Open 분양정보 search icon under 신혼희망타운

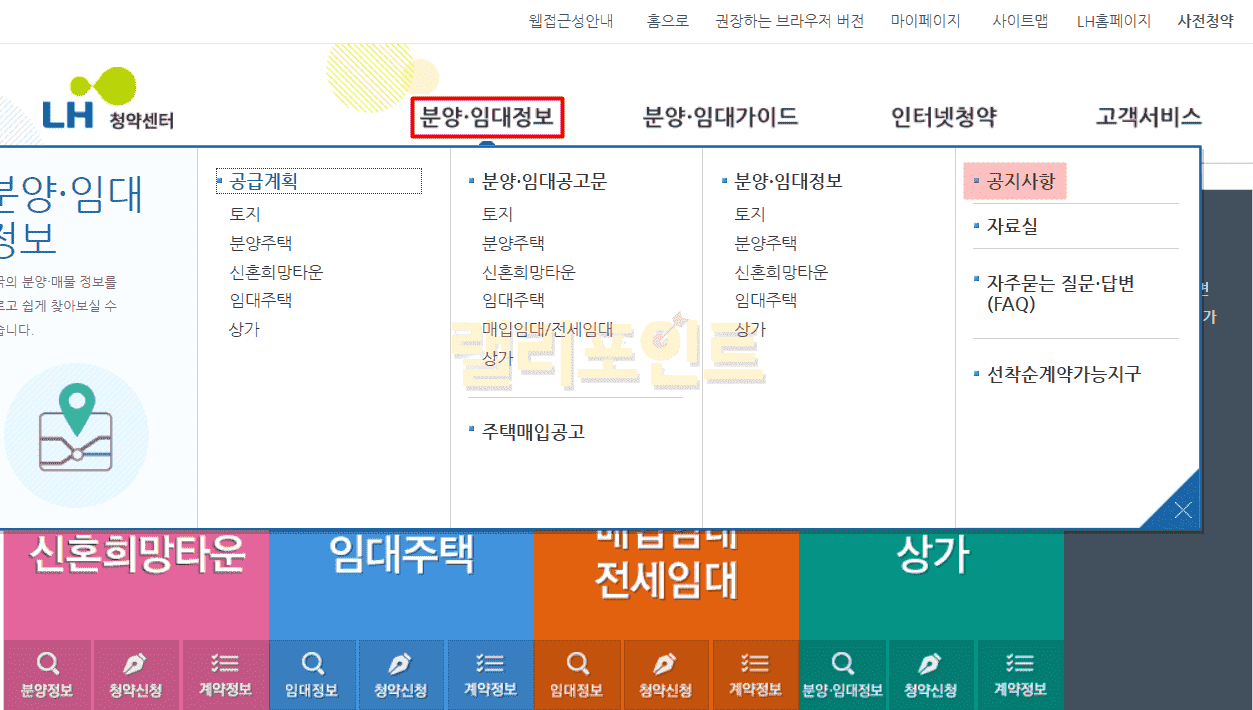click(47, 674)
